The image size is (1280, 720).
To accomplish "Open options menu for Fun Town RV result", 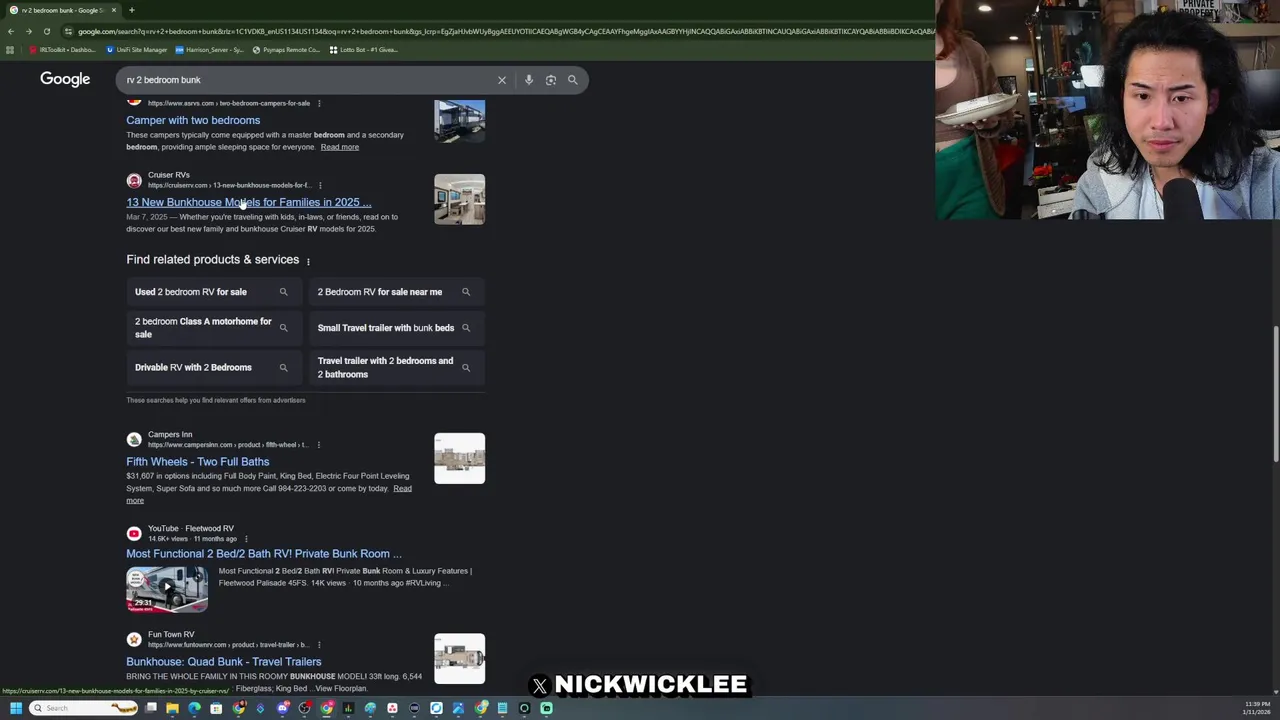I will pos(318,645).
